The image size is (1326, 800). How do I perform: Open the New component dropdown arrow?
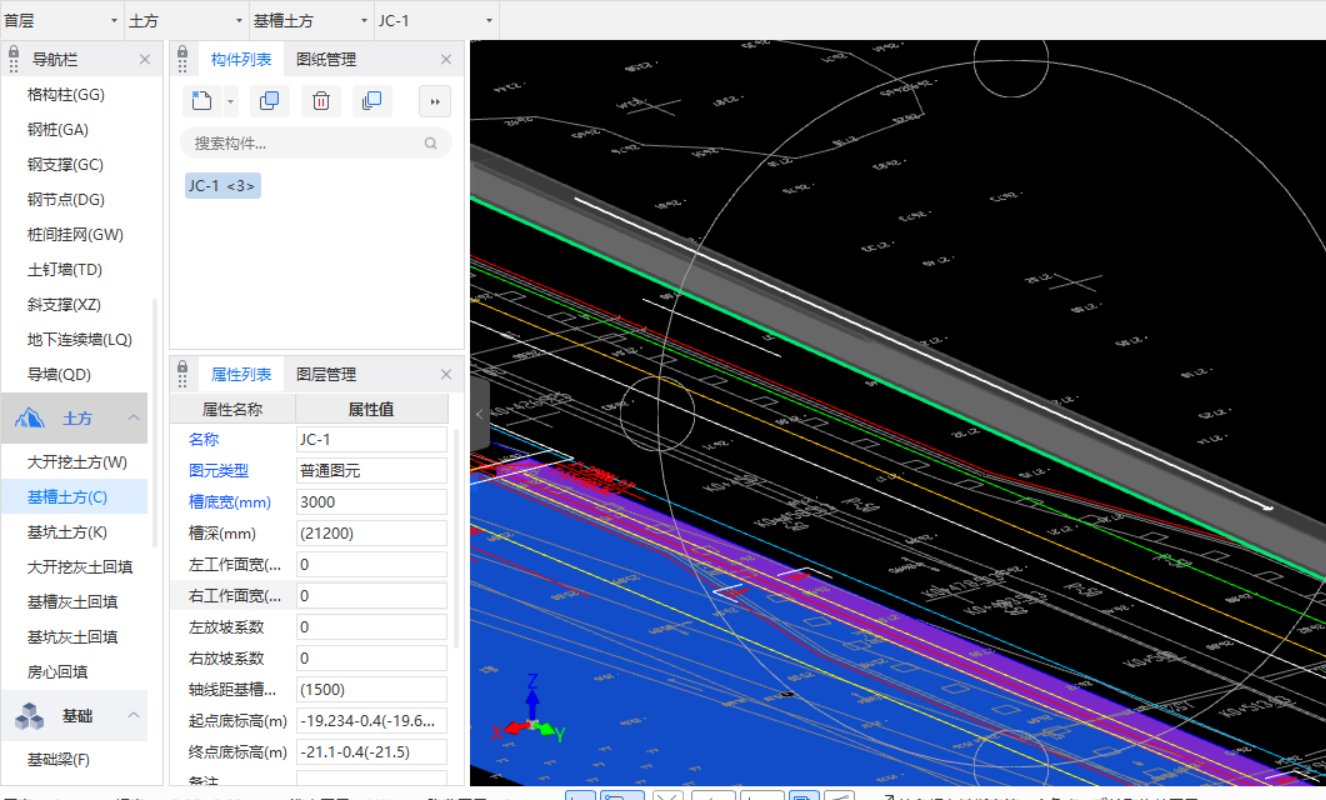[x=231, y=101]
